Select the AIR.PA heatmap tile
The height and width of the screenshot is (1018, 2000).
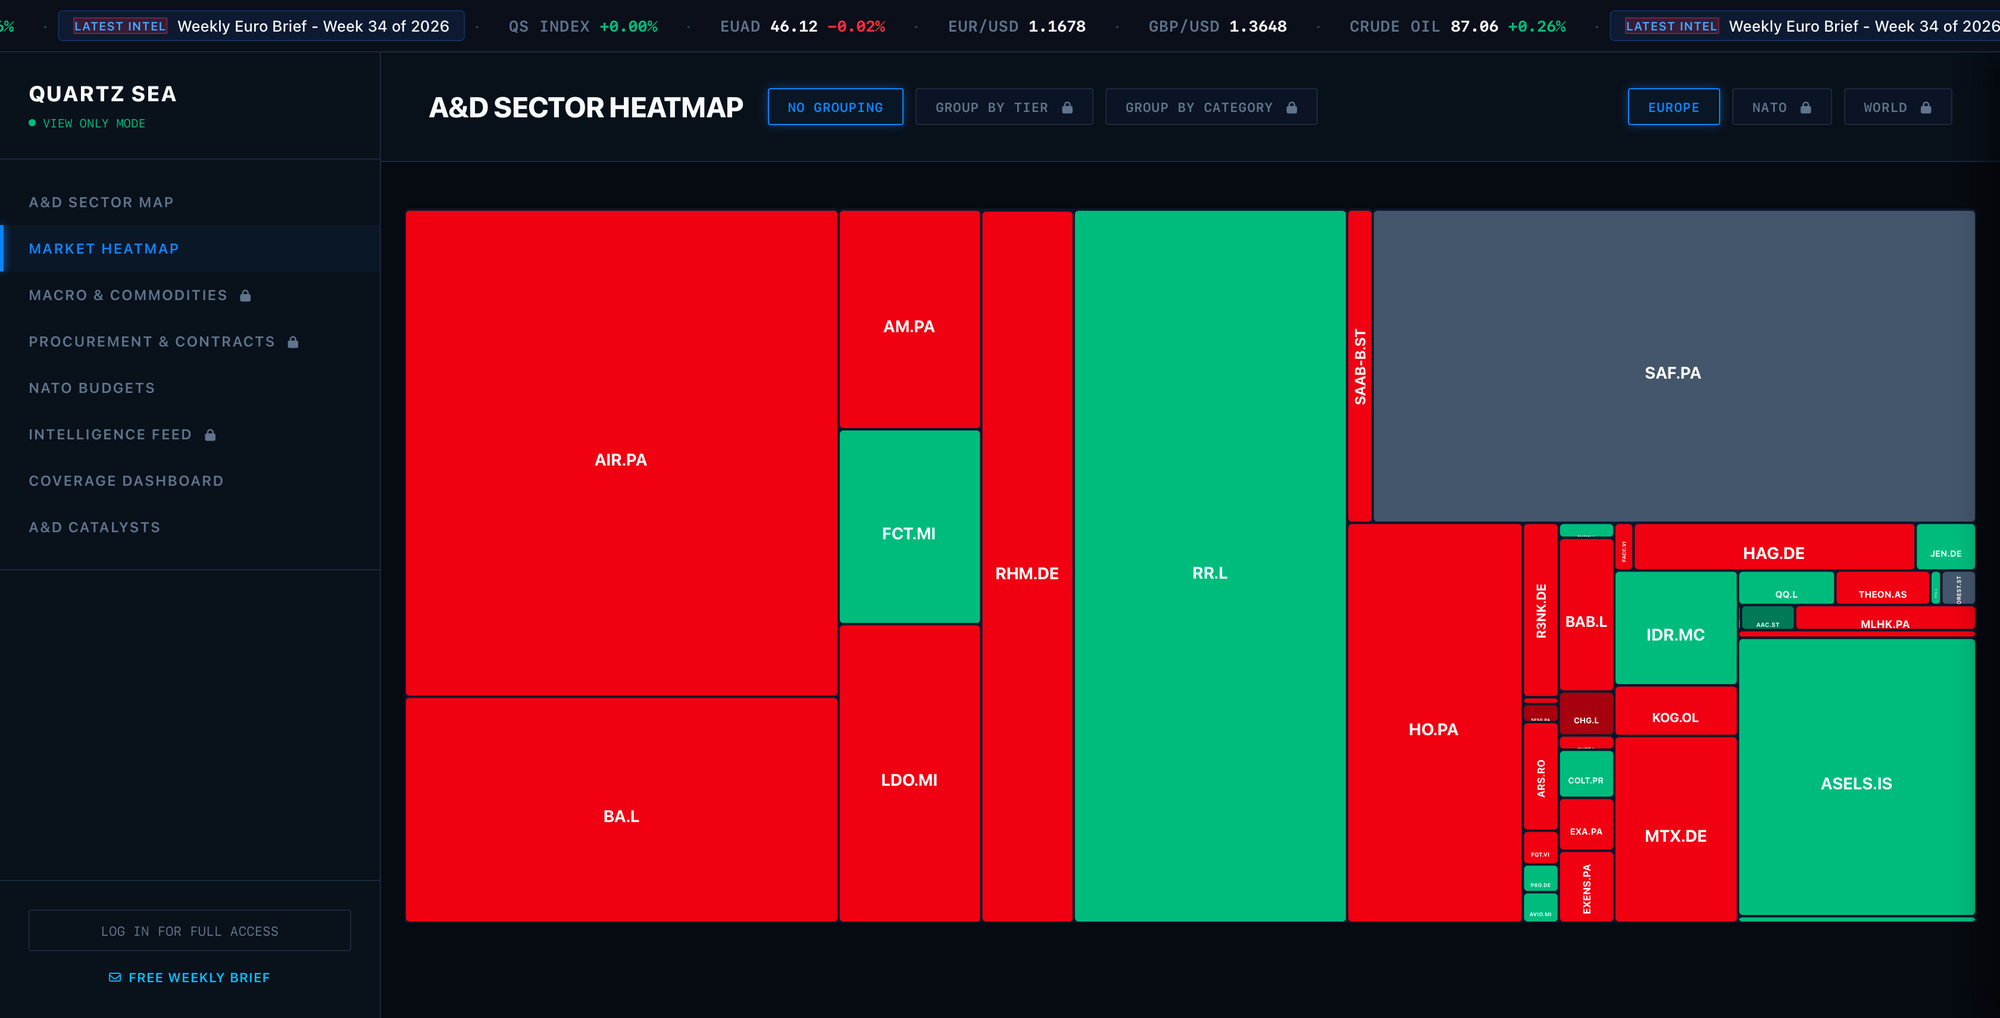tap(621, 453)
